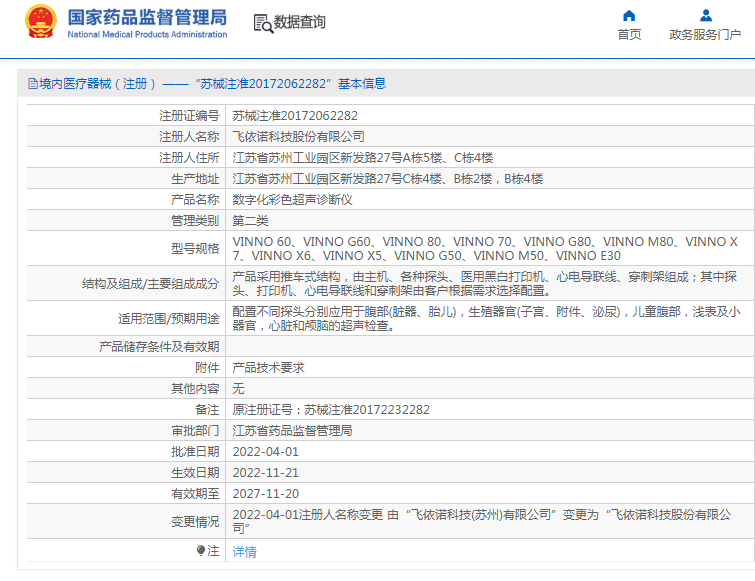This screenshot has width=755, height=581.
Task: Click the 产品名称 row label
Action: click(195, 200)
